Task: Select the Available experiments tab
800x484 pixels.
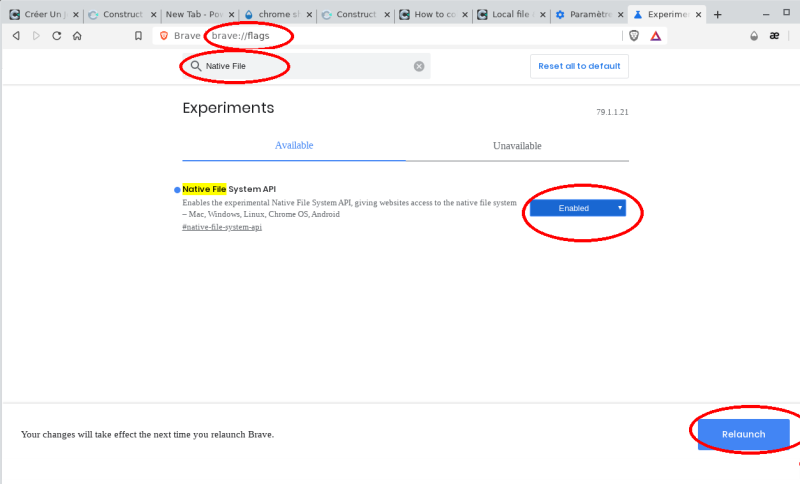Action: click(294, 146)
